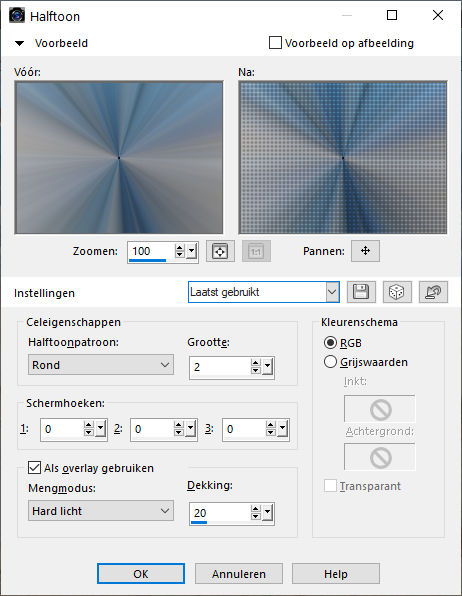The image size is (462, 596).
Task: Select the RGB radio button
Action: 330,342
